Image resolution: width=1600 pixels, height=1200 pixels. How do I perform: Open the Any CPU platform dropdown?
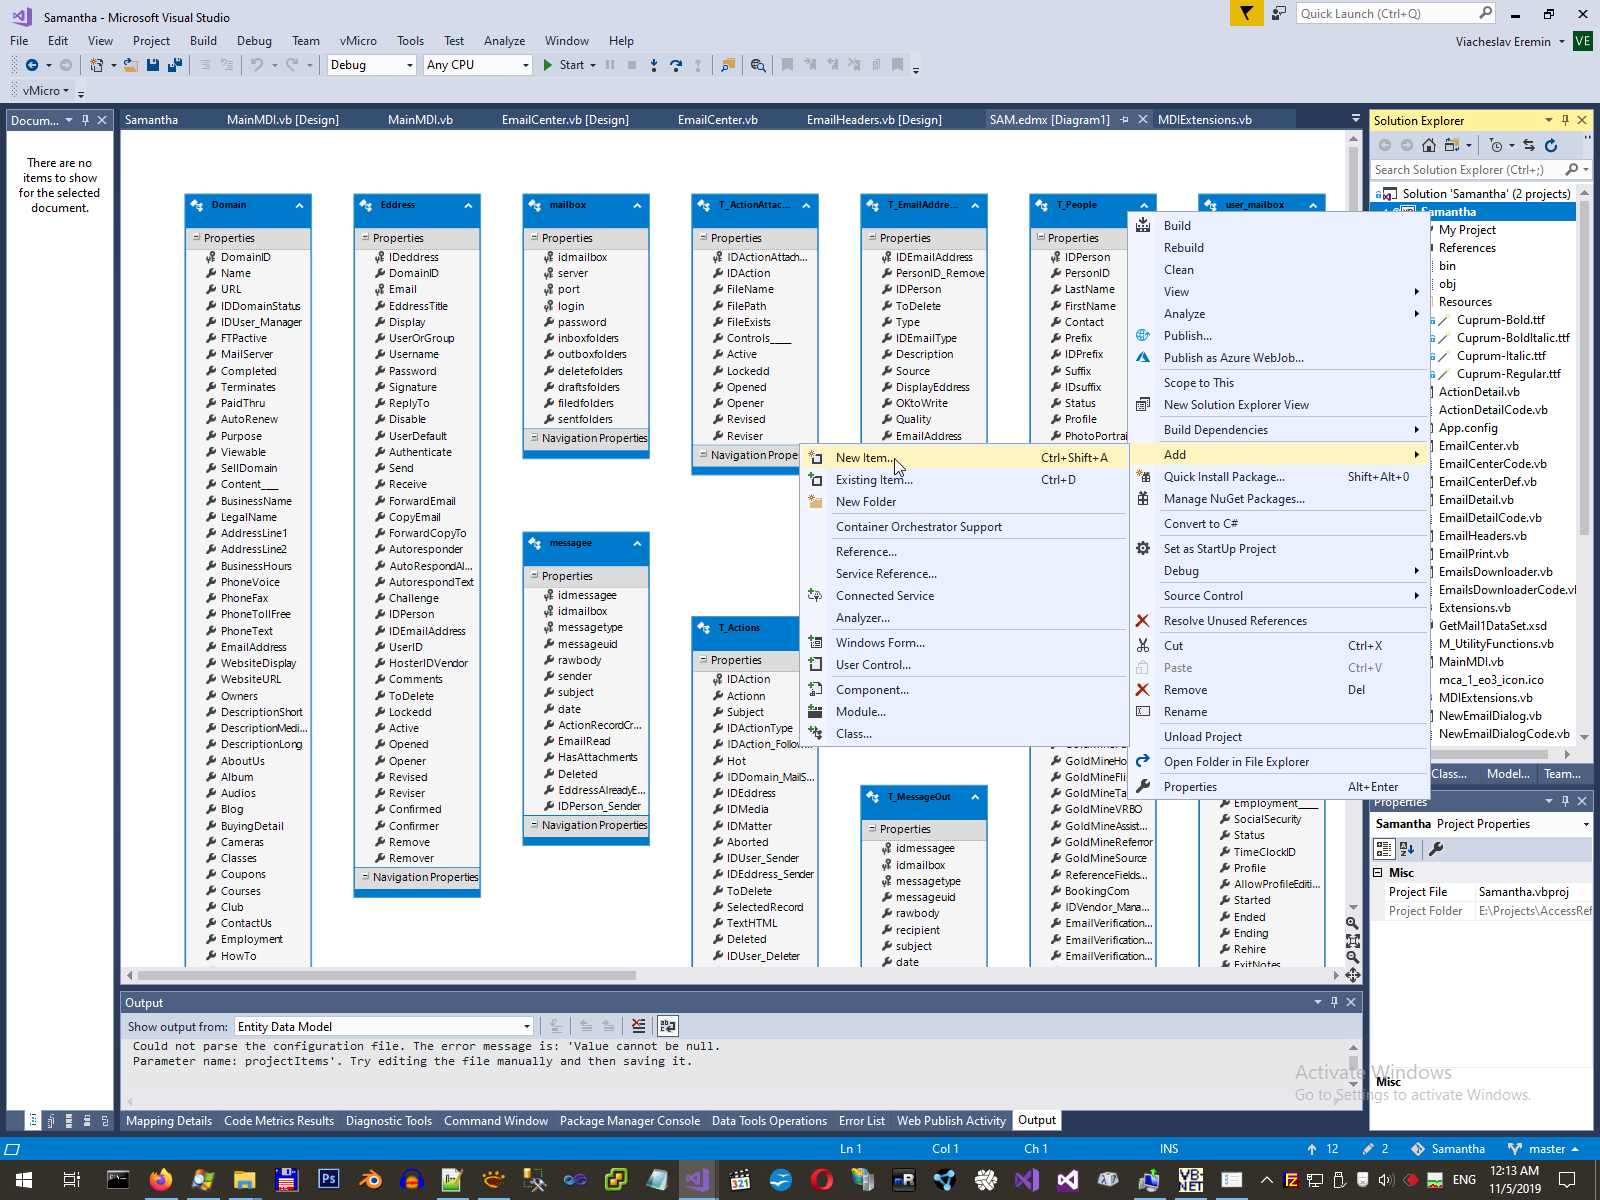[x=478, y=65]
